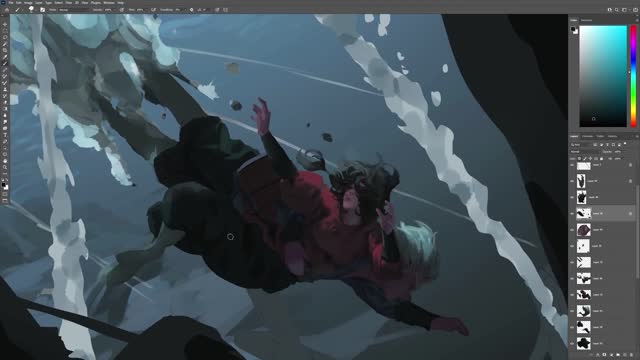
Task: Enable airbrush-style build-up icon
Action: pyautogui.click(x=153, y=10)
